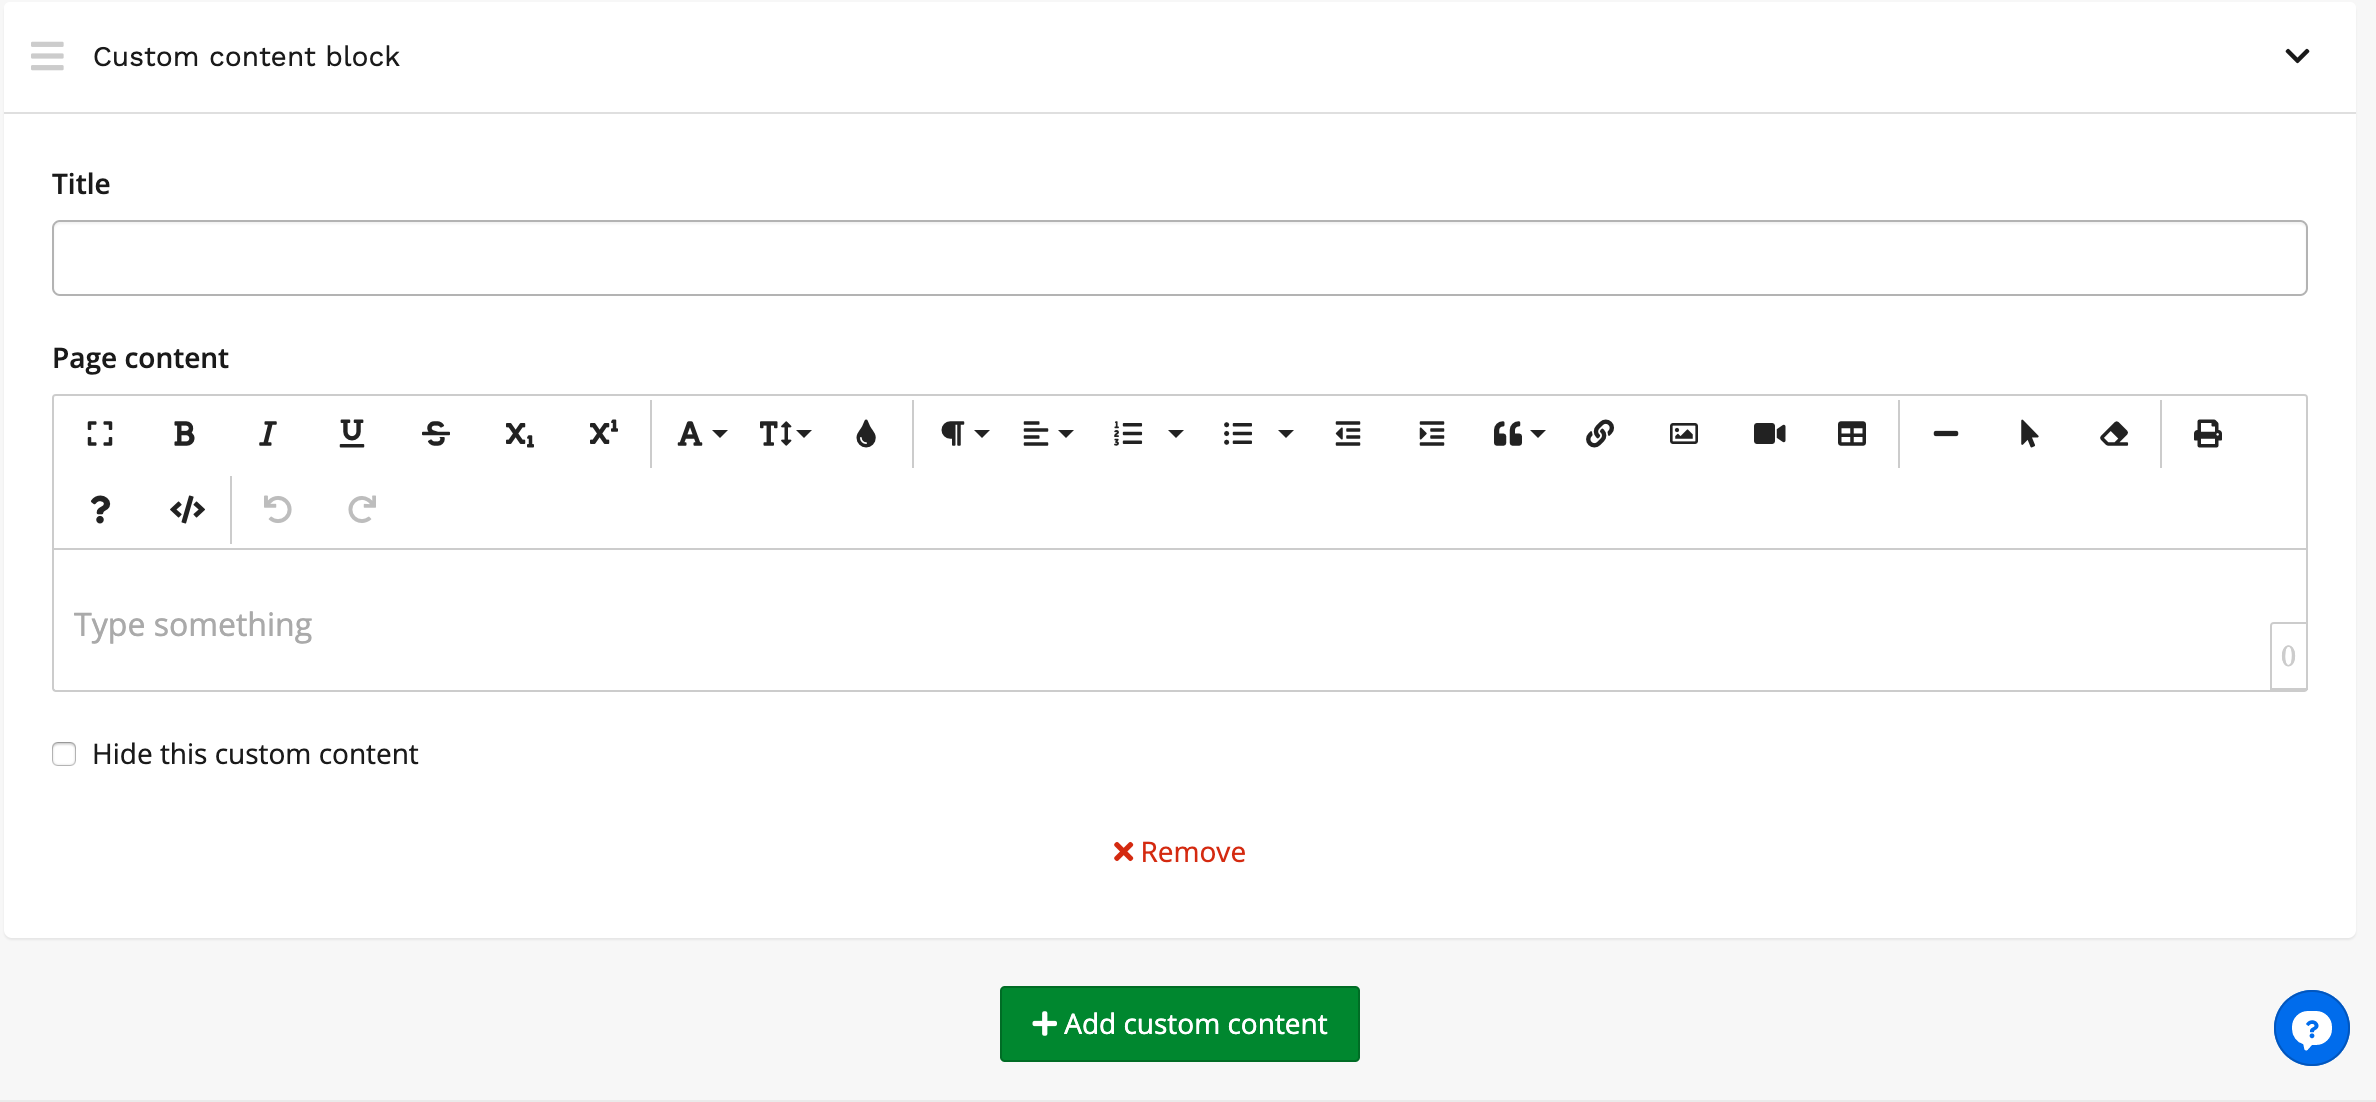Screen dimensions: 2376x1102
Task: Click the insert link icon
Action: 1600,434
